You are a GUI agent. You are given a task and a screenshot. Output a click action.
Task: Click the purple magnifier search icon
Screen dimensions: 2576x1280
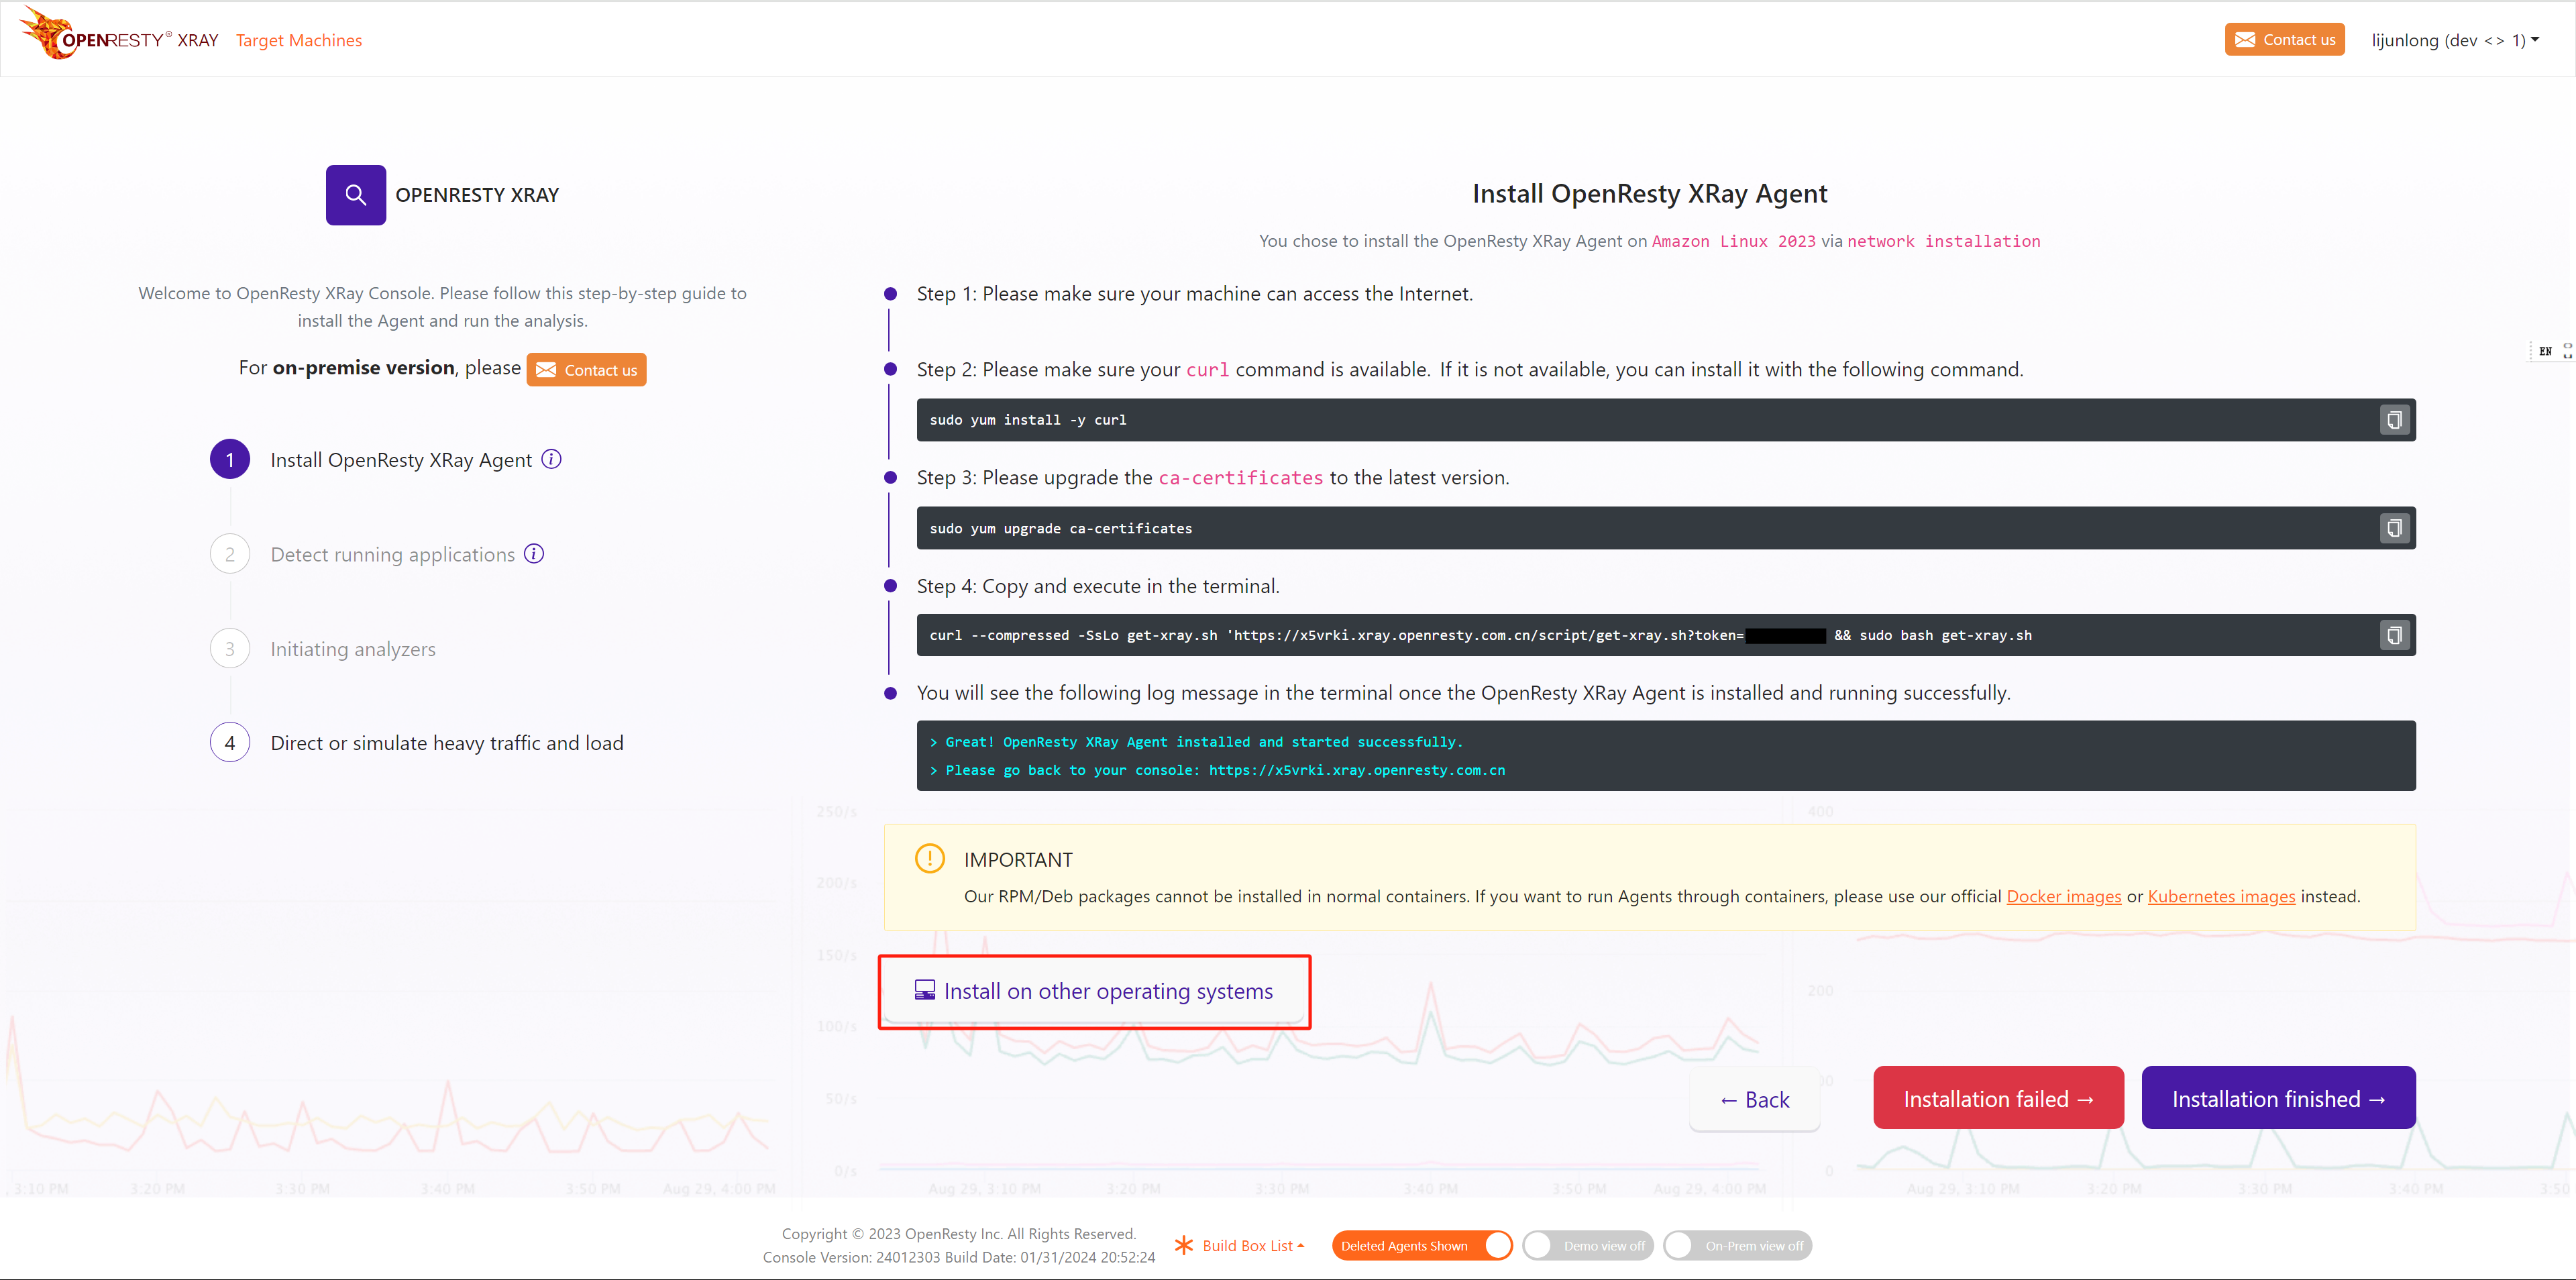(356, 195)
